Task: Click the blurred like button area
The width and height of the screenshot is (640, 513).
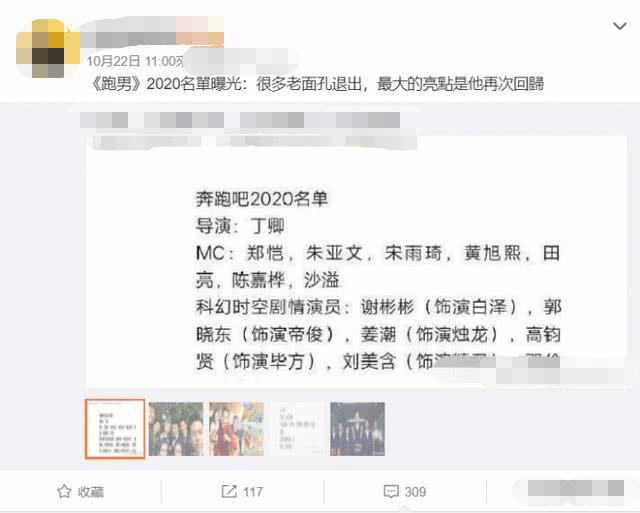Action: pos(576,489)
